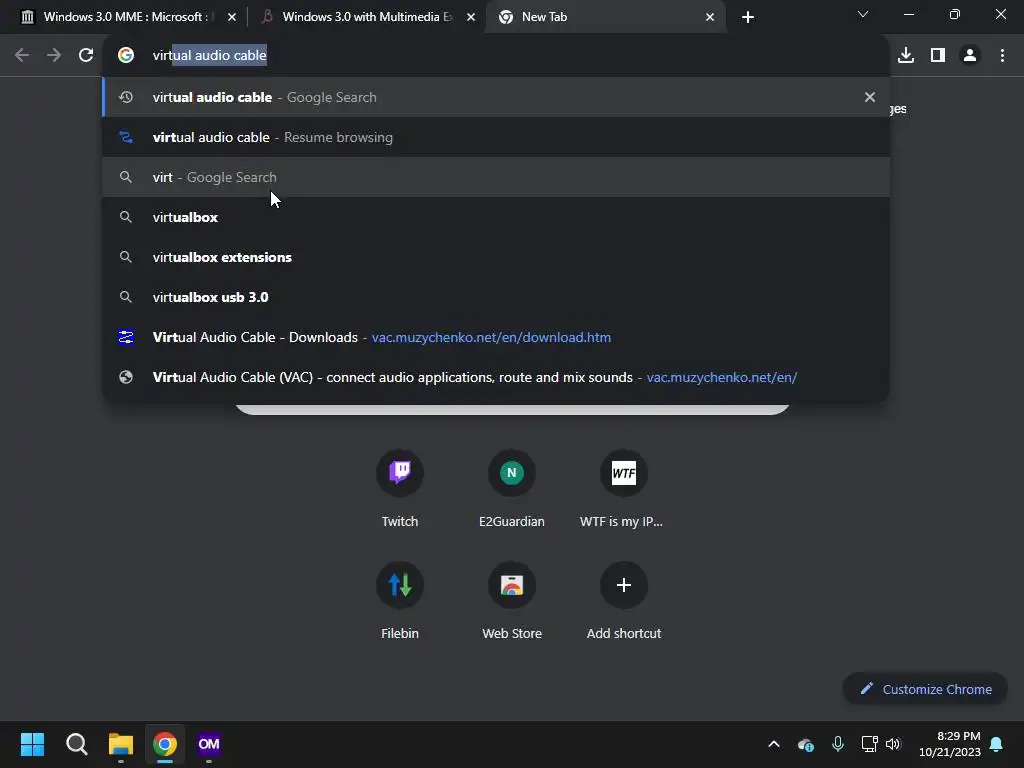Open the Chrome three-dot menu

pos(1002,56)
